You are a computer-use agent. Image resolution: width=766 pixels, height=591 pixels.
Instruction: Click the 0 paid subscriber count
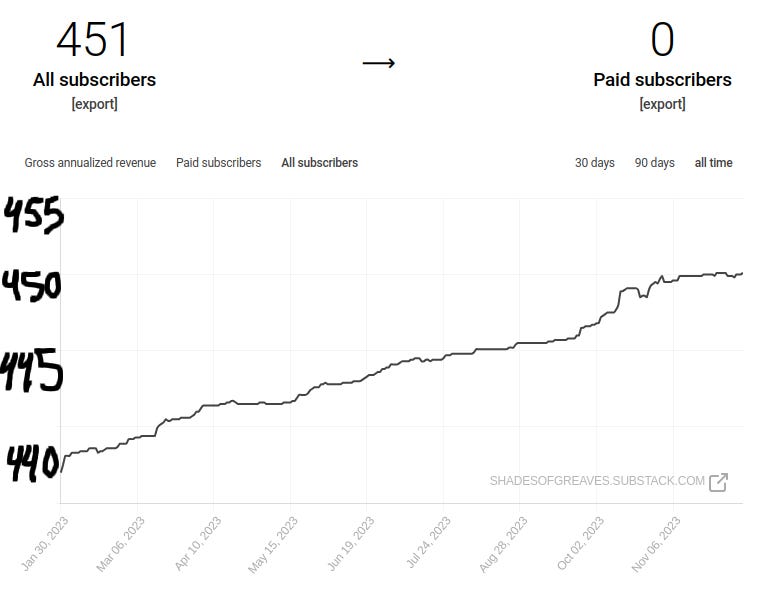(x=662, y=40)
